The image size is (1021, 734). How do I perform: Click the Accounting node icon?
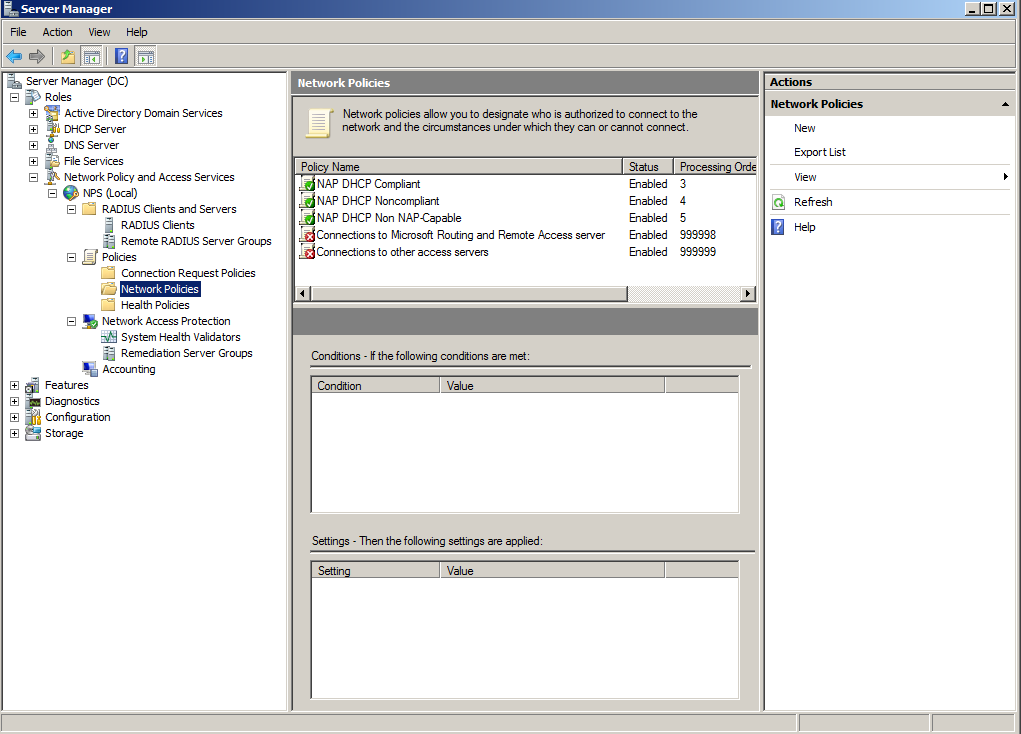tap(90, 369)
